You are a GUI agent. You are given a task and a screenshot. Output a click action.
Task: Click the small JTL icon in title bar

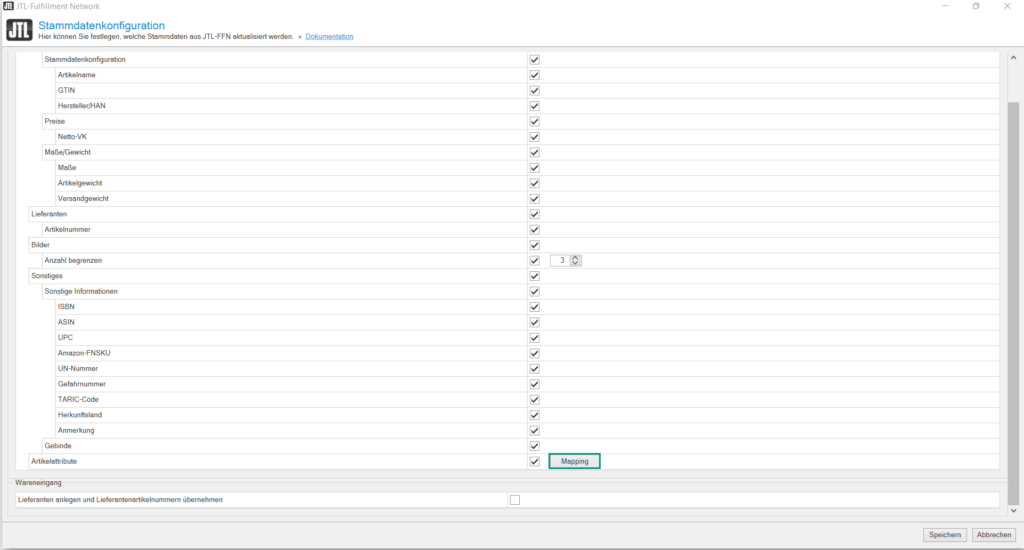(8, 6)
